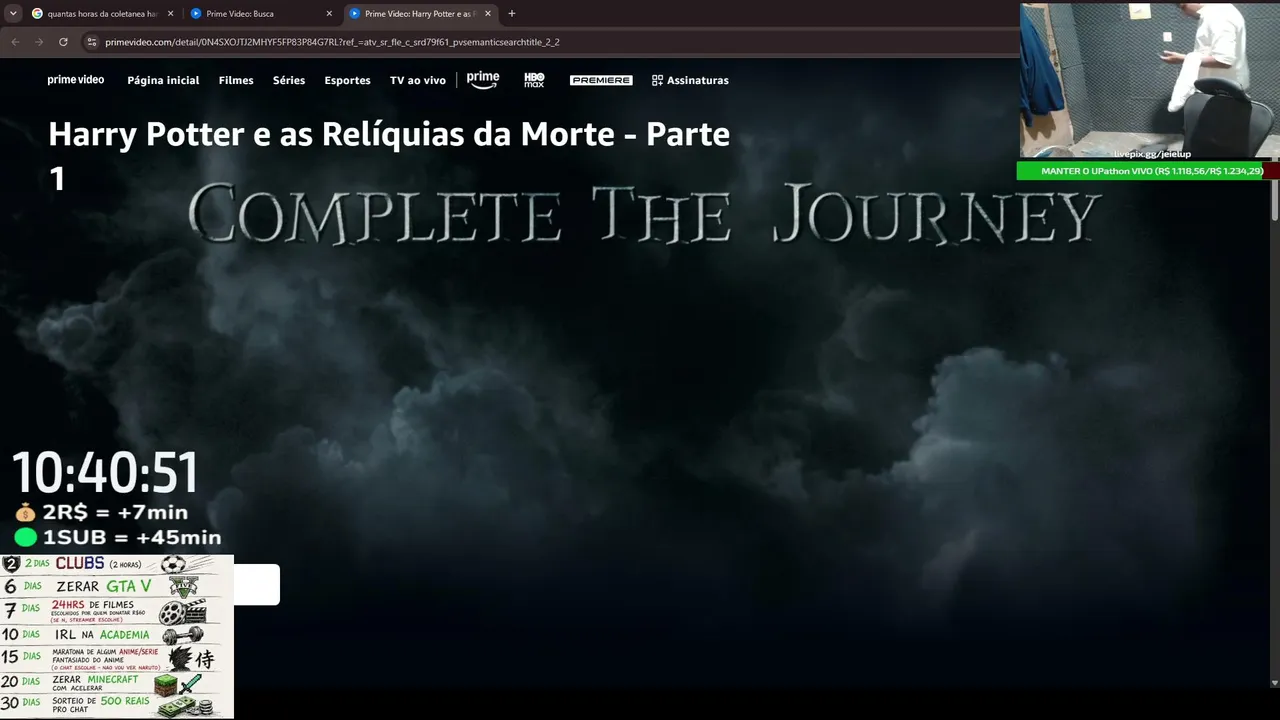Close the 'Prime Video: Harry Potter' tab

488,14
